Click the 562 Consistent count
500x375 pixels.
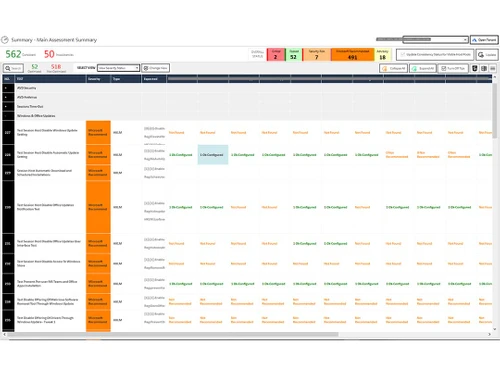pyautogui.click(x=20, y=54)
